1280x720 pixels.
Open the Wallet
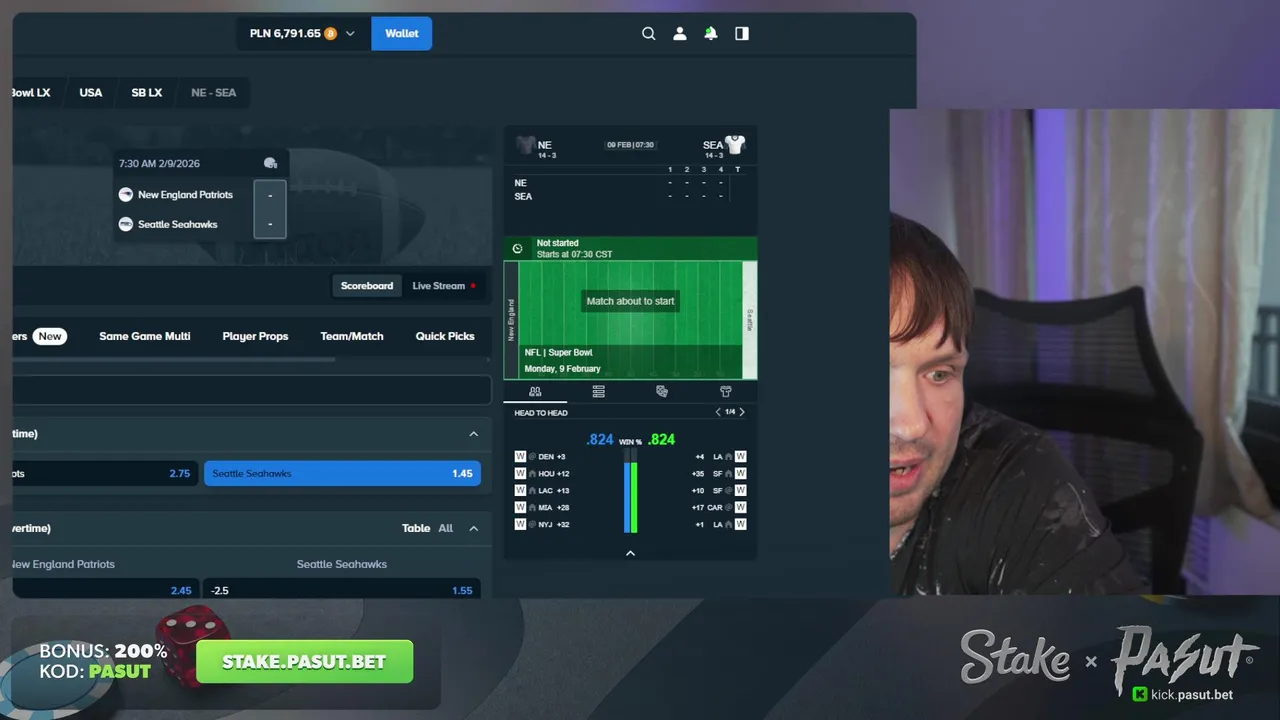pos(402,33)
